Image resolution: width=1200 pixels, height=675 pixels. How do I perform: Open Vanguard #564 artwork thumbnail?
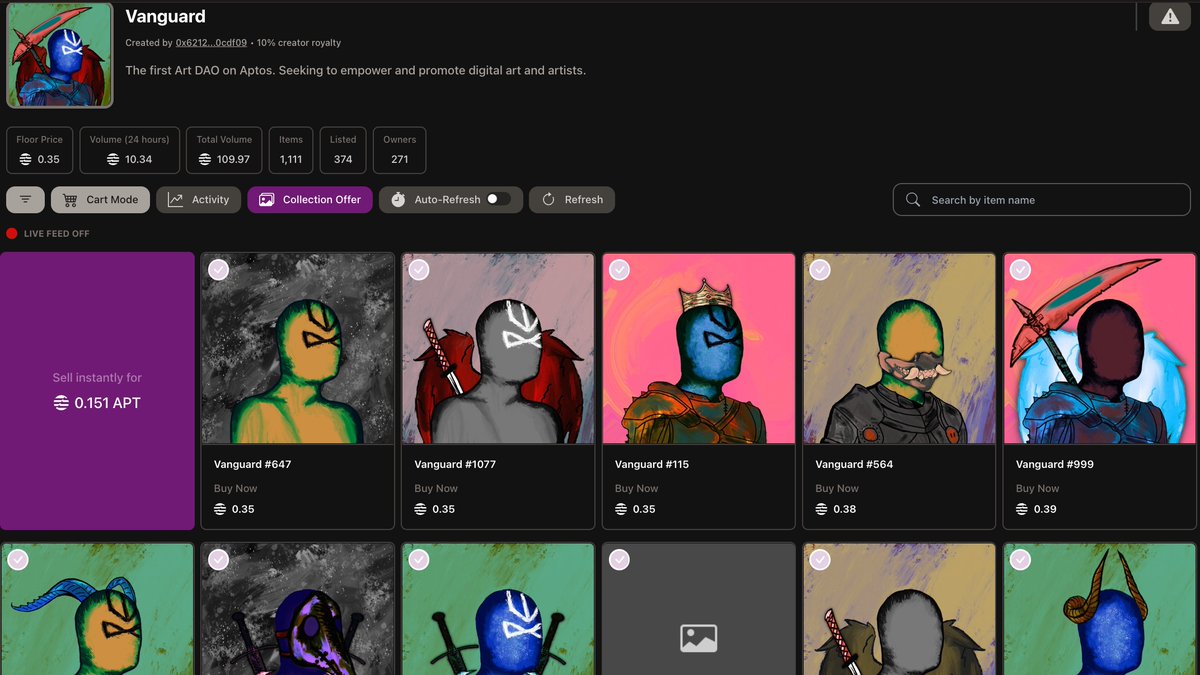[899, 348]
